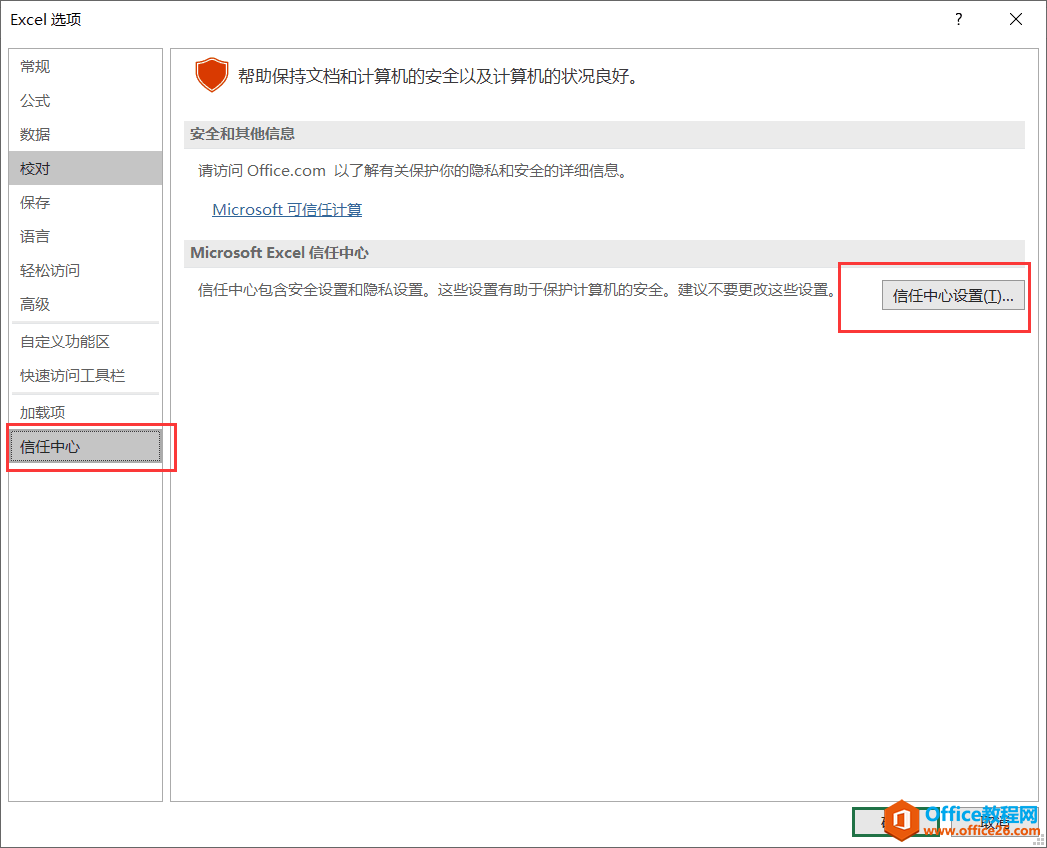Open the 加载项 category
This screenshot has width=1047, height=848.
(85, 413)
